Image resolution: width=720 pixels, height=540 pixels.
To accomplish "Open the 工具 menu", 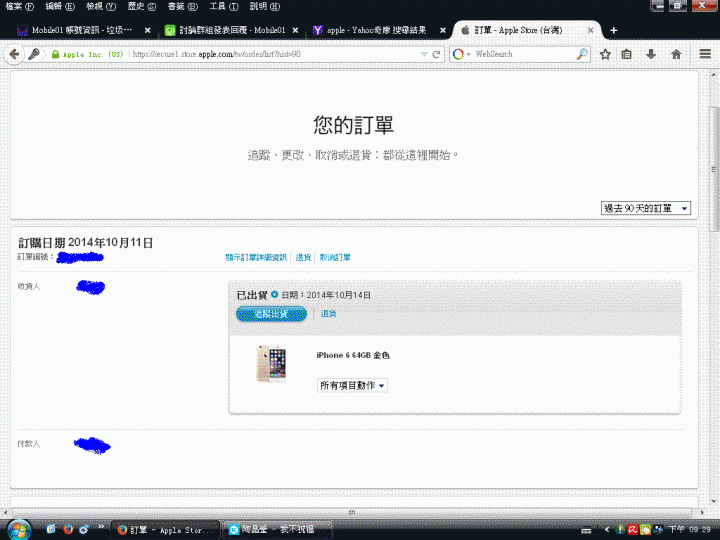I will click(x=224, y=6).
